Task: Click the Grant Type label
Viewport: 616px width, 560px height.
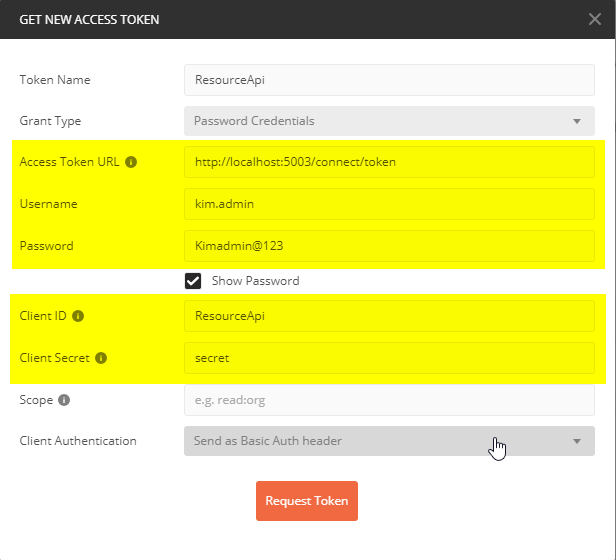Action: (50, 121)
